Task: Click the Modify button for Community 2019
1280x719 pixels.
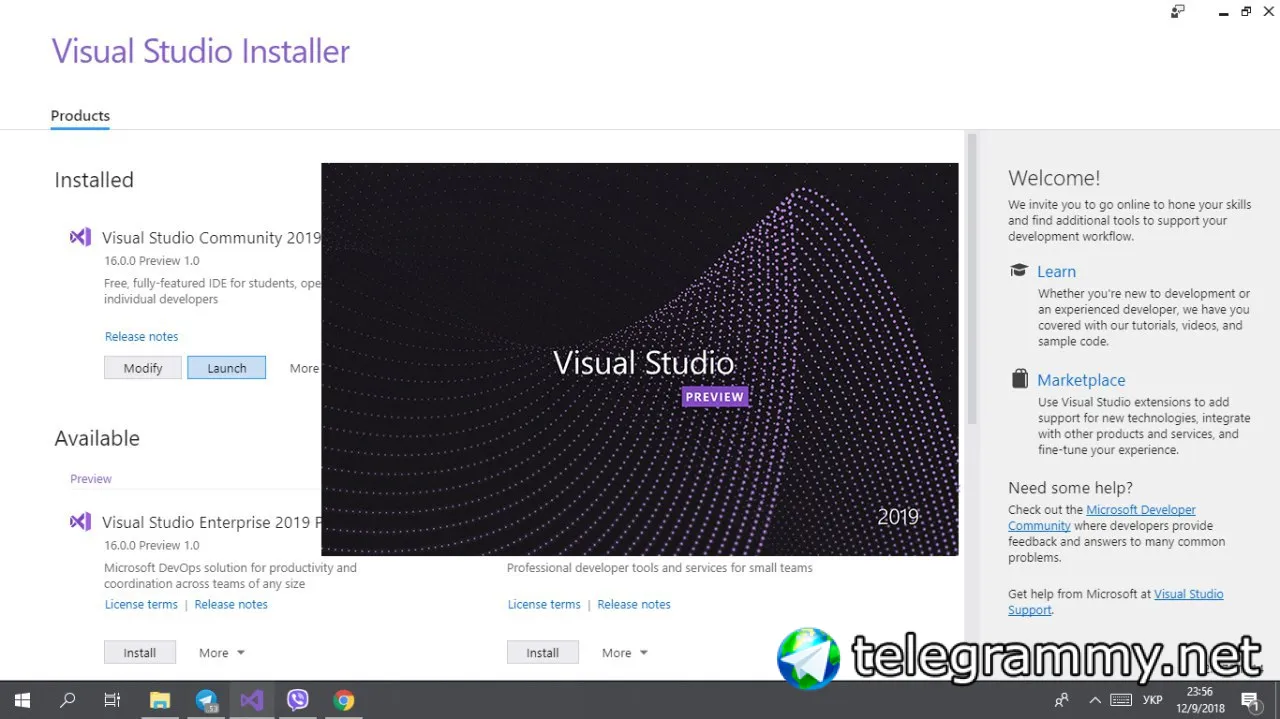Action: pos(143,368)
